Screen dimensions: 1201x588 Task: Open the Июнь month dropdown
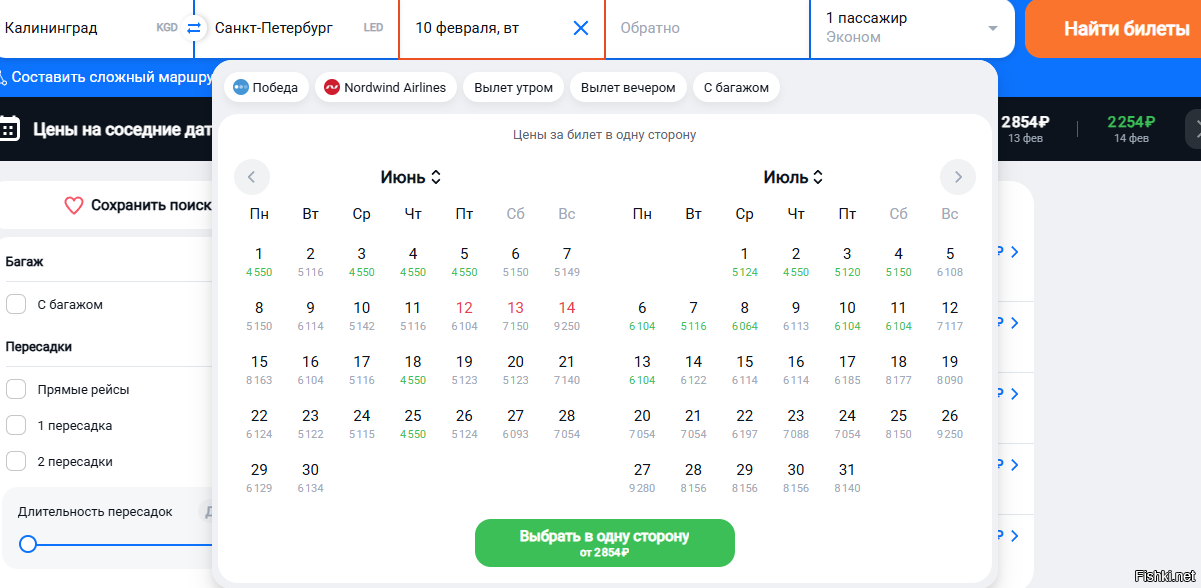(x=411, y=177)
